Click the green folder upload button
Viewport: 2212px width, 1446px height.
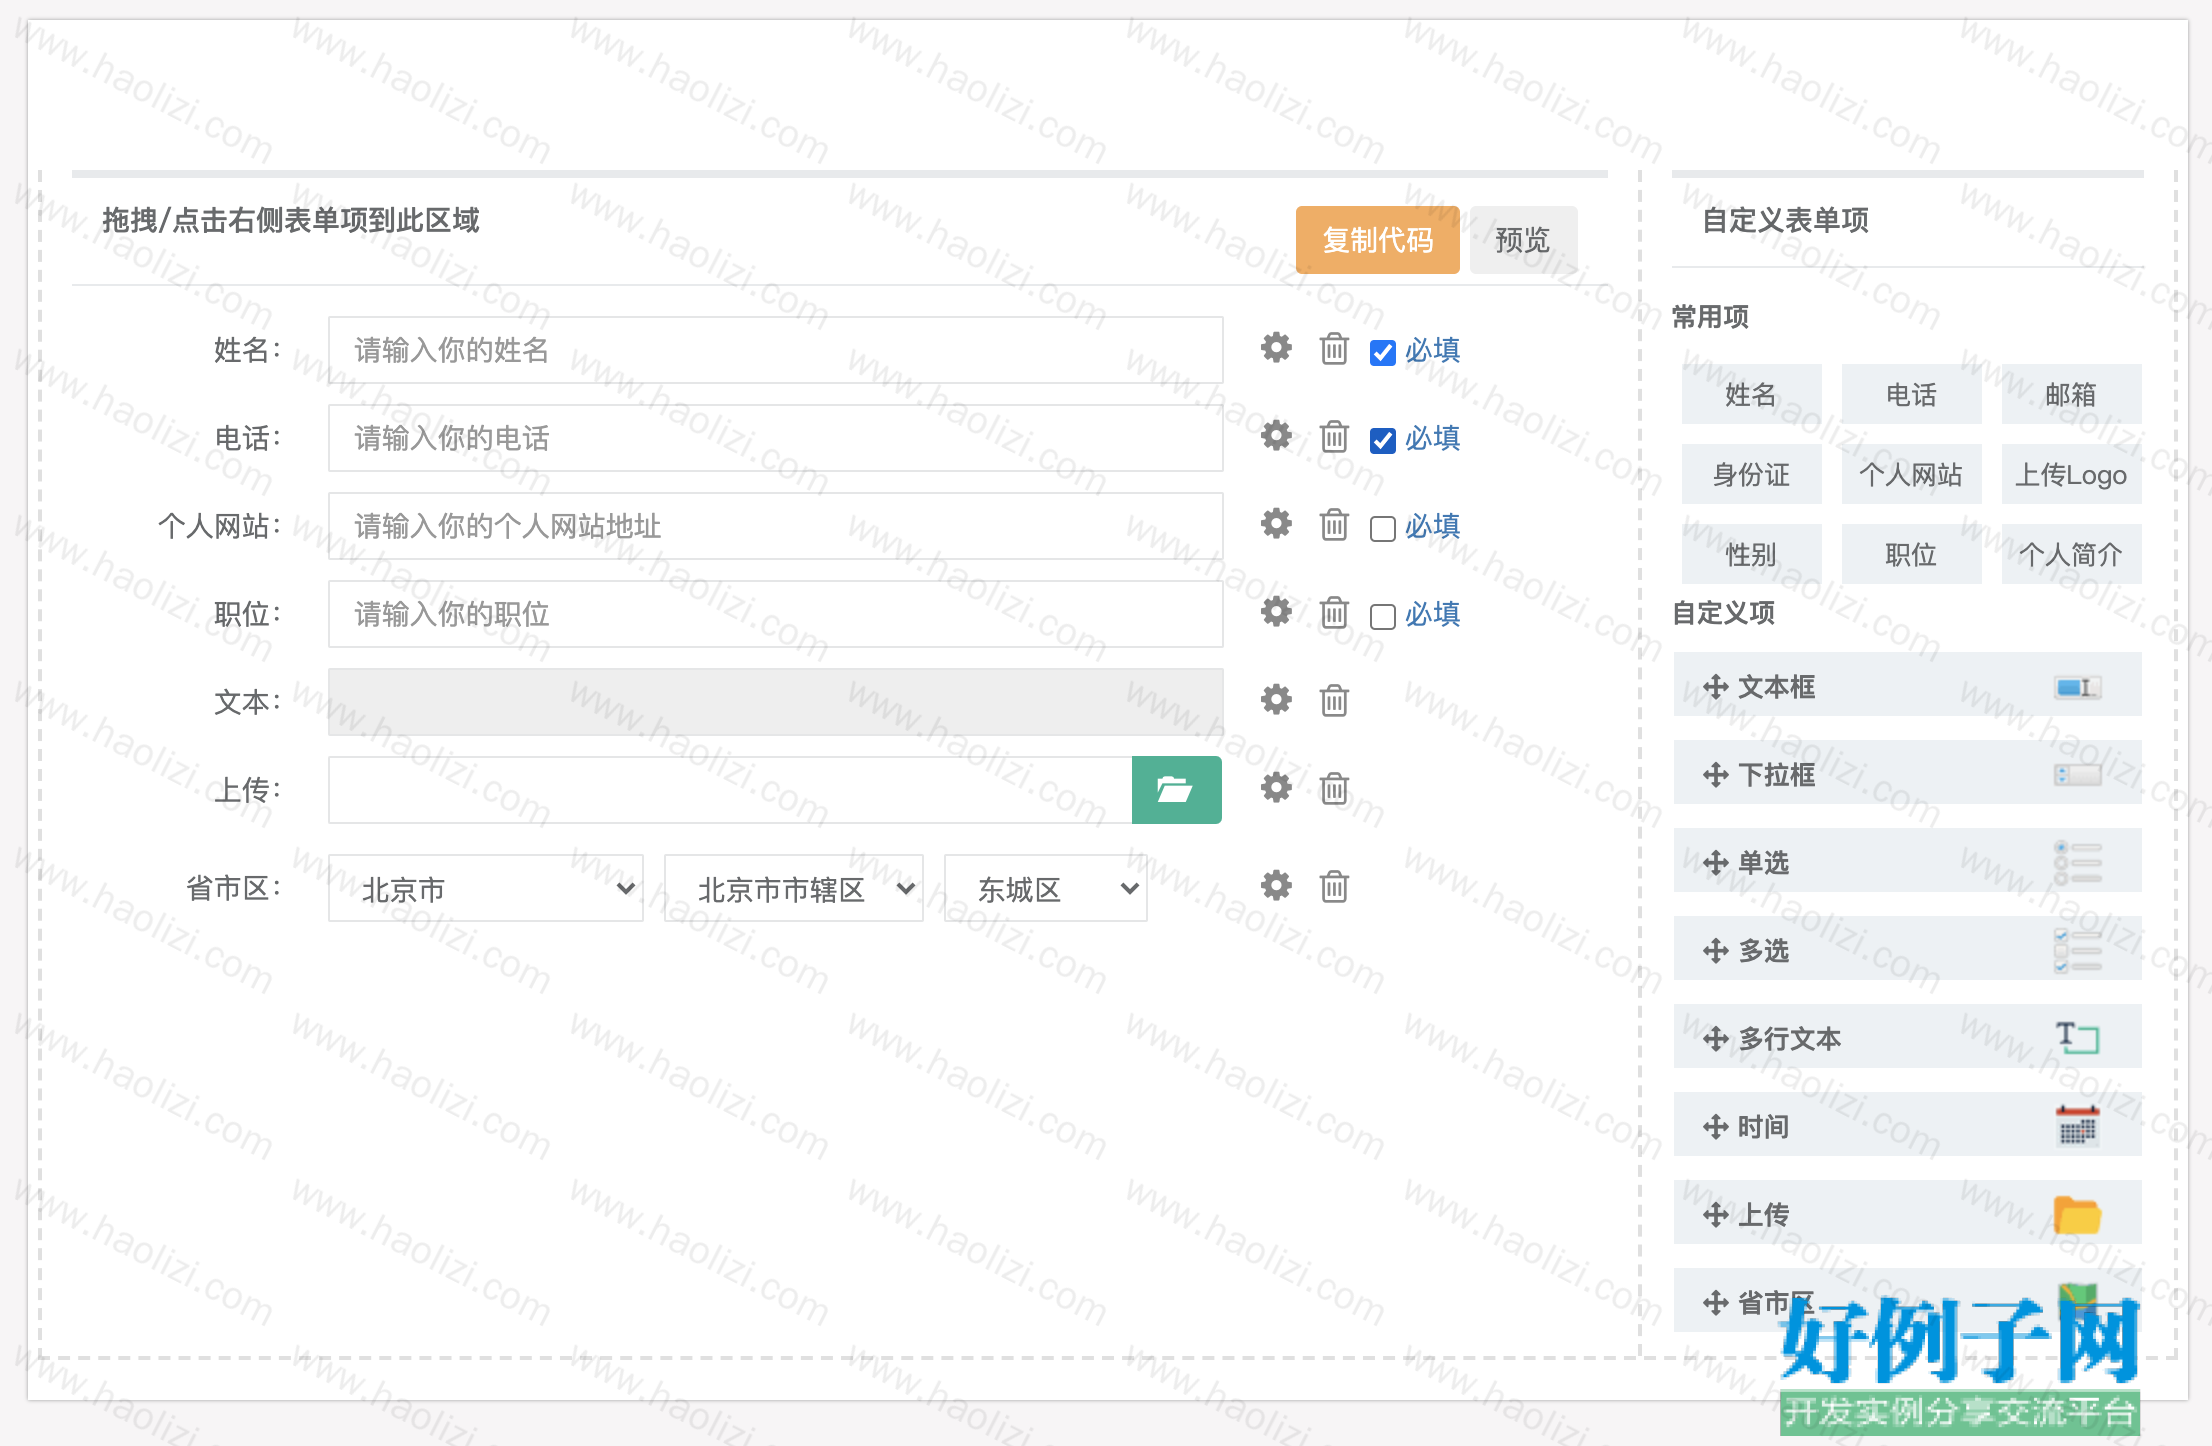1176,790
